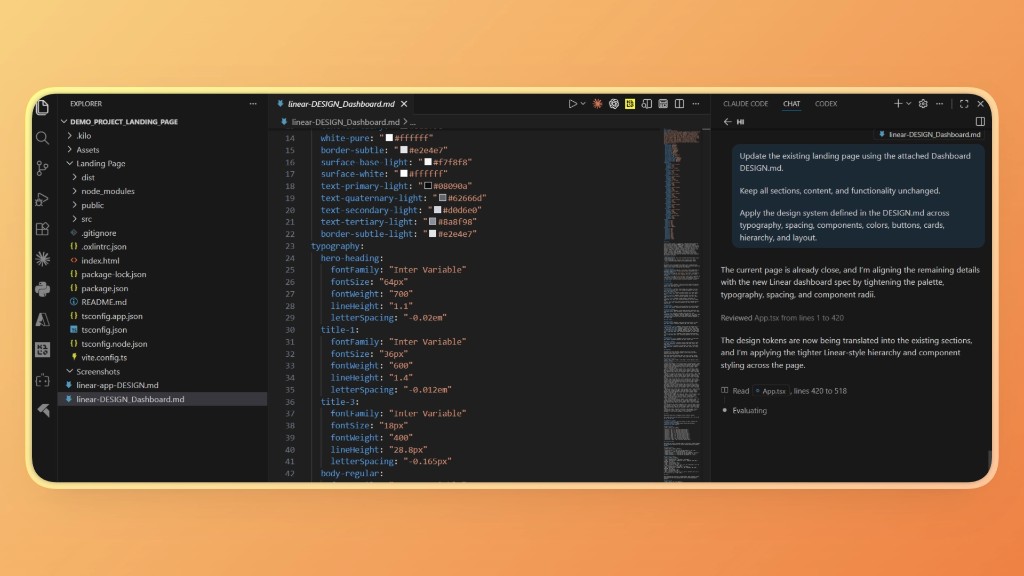Viewport: 1024px width, 576px height.
Task: Switch to the CHAT tab
Action: click(792, 104)
